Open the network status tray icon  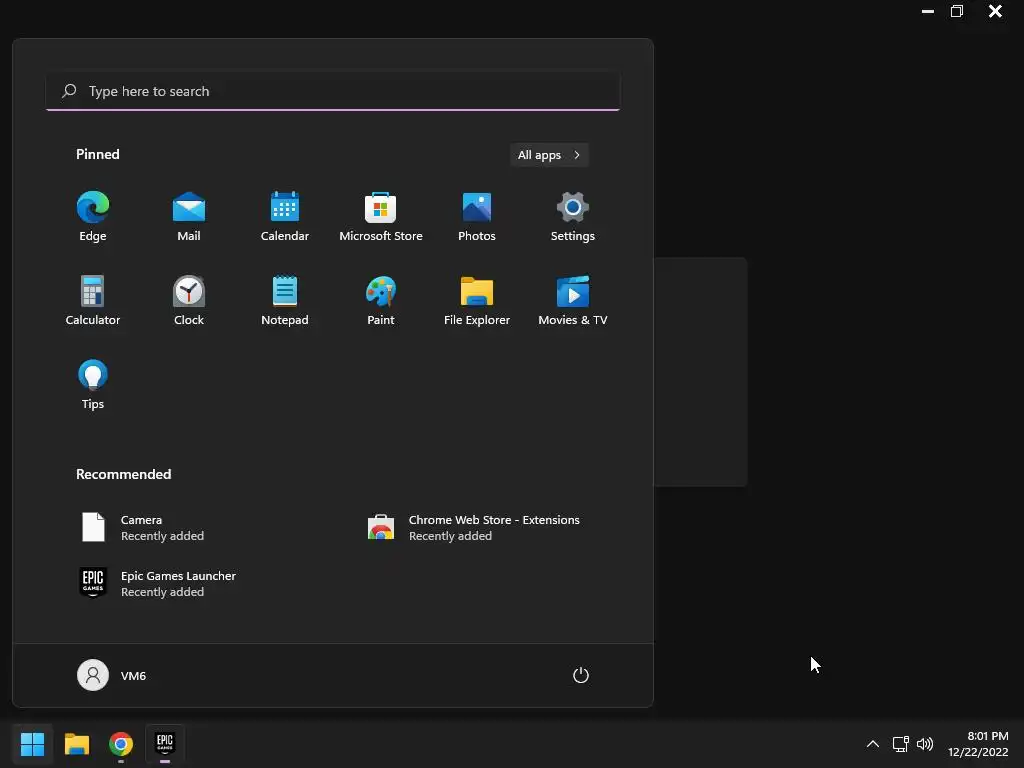tap(901, 744)
